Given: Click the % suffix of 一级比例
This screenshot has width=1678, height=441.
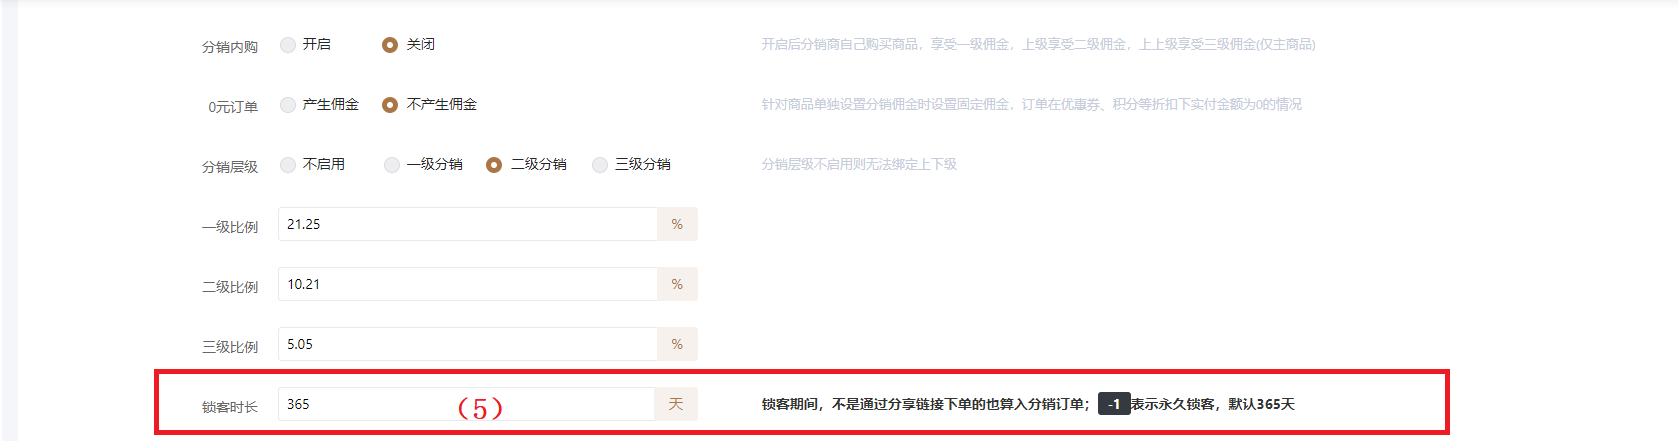Looking at the screenshot, I should coord(677,224).
